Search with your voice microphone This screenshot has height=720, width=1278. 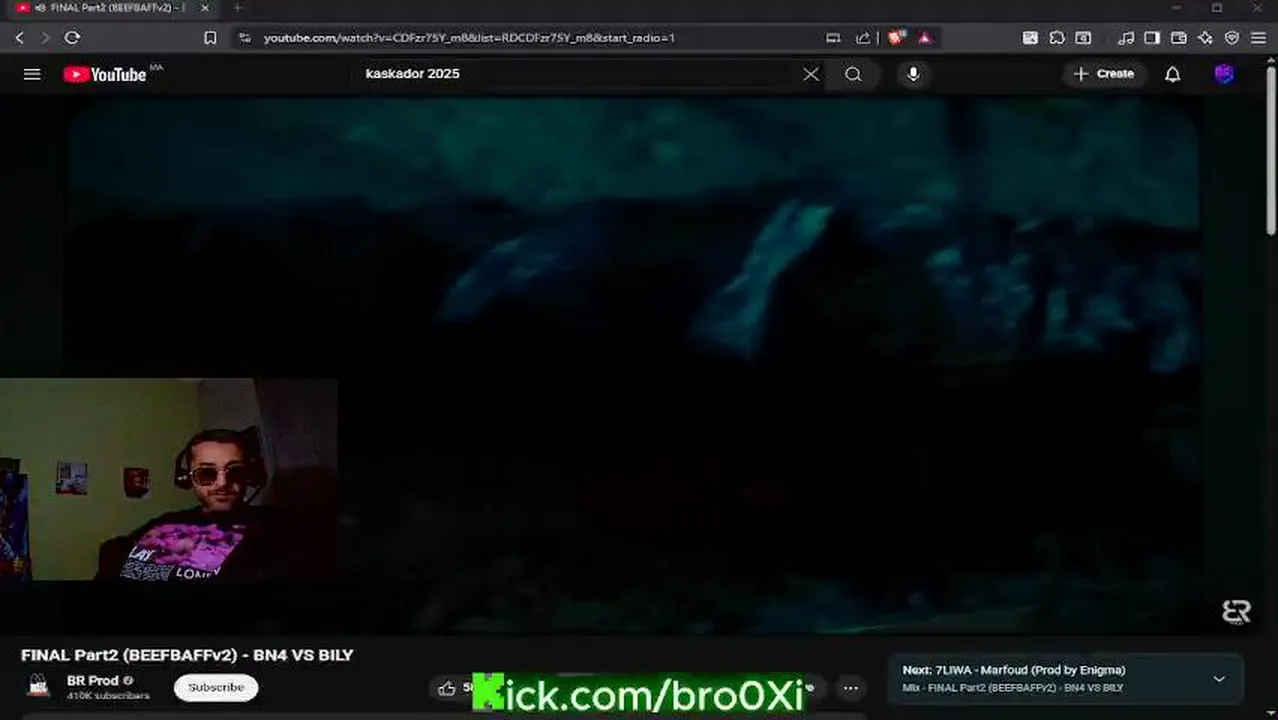coord(913,74)
